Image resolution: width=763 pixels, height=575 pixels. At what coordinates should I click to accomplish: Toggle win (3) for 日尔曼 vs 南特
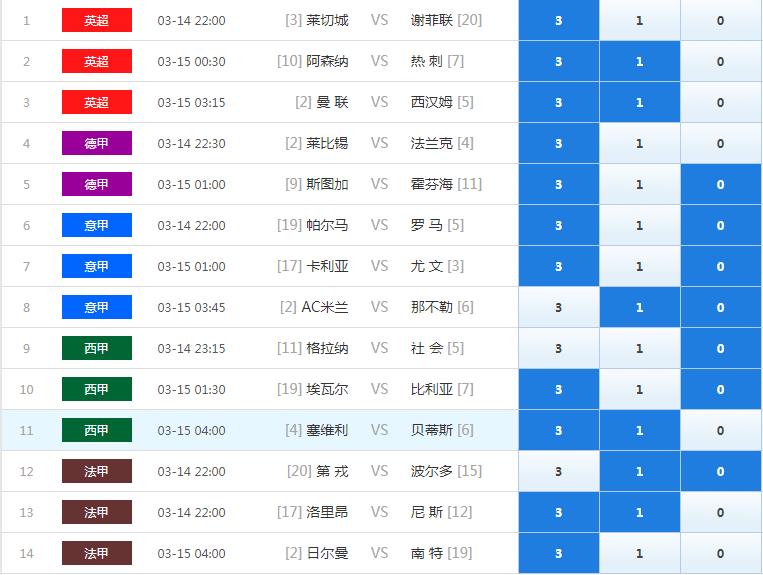pyautogui.click(x=559, y=553)
